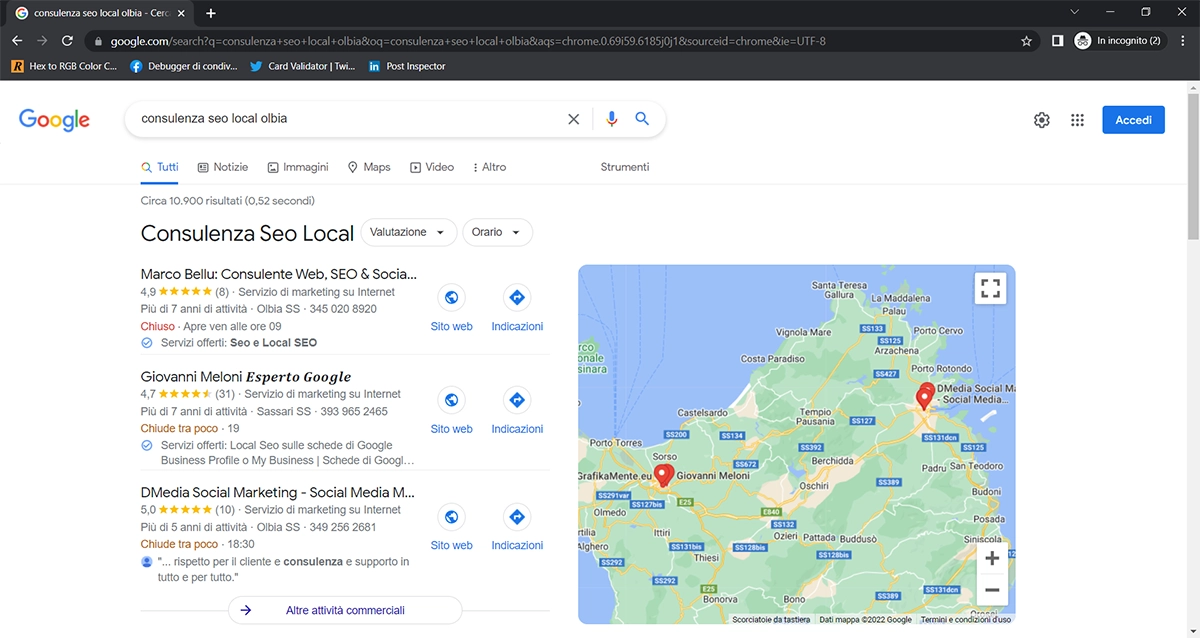Image resolution: width=1200 pixels, height=638 pixels.
Task: Open Giovanni Meloni Esperto Google listing
Action: click(x=246, y=377)
